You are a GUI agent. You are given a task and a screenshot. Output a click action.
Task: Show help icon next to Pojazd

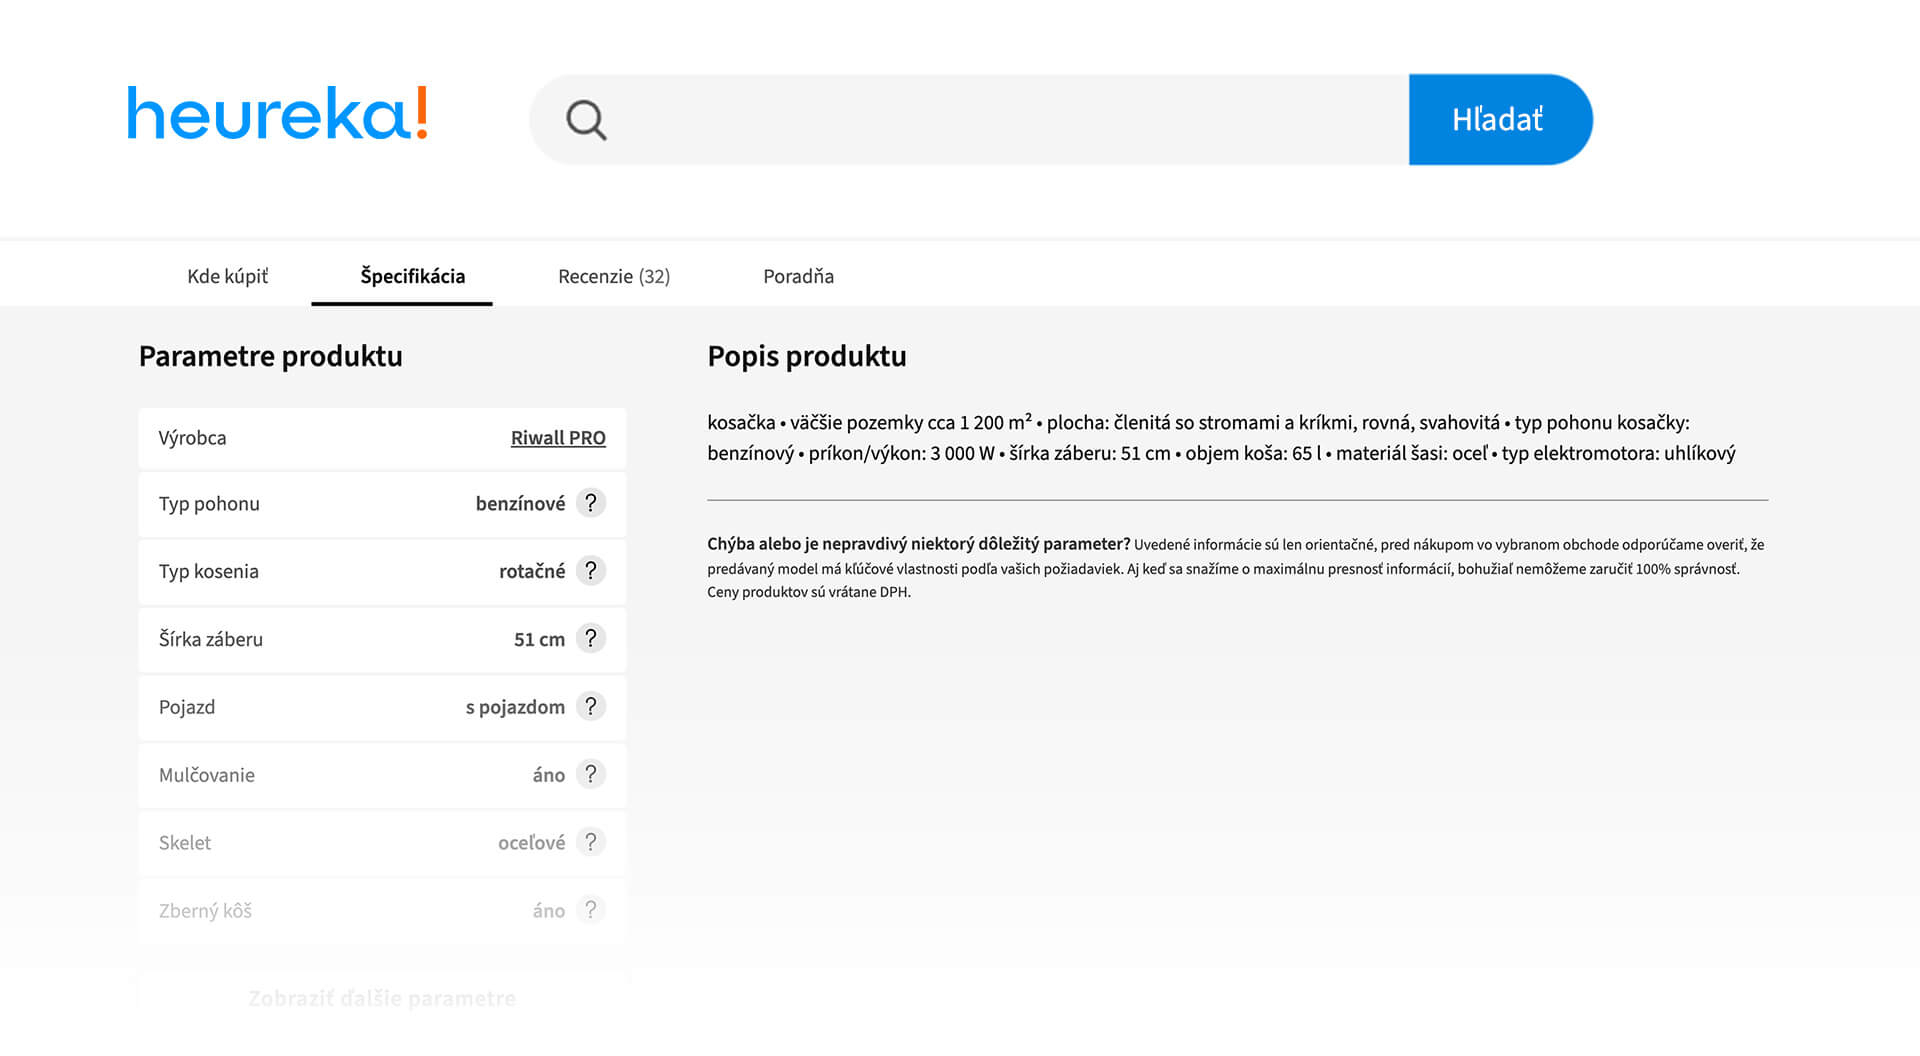point(591,707)
